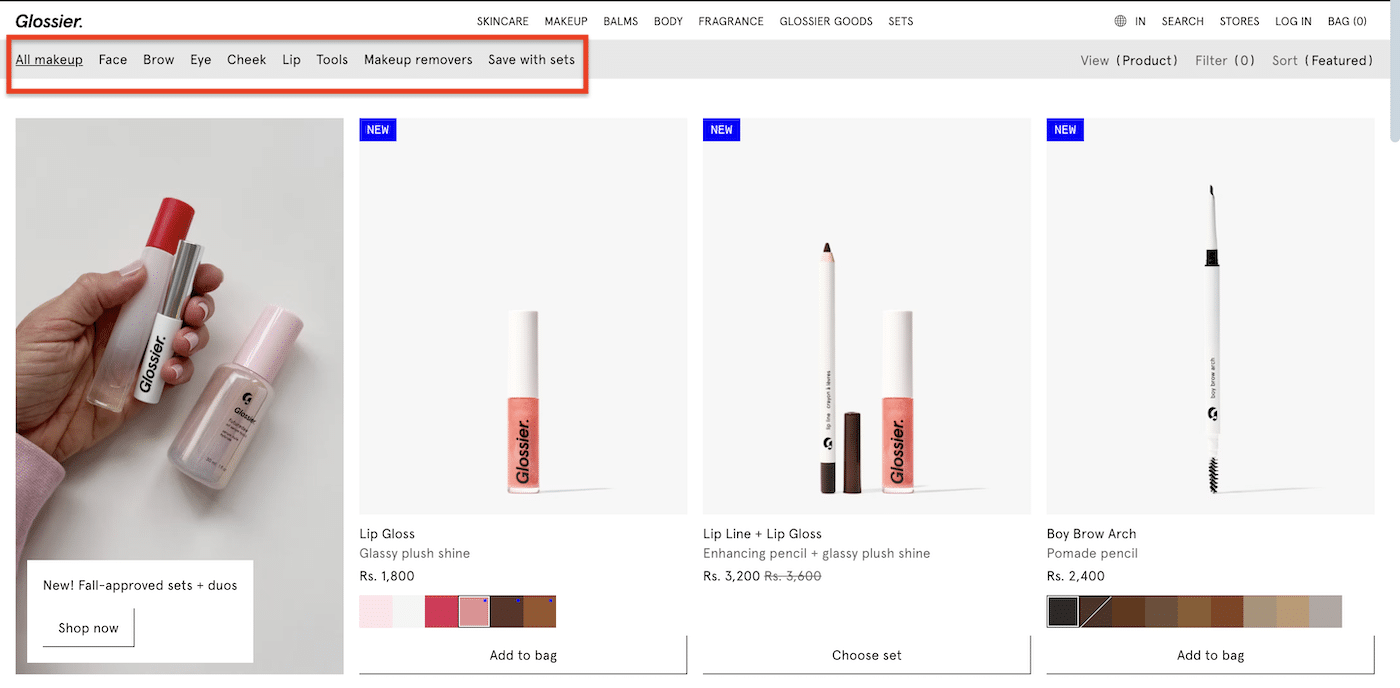Open the Sort Featured dropdown
The image size is (1400, 688).
point(1322,60)
